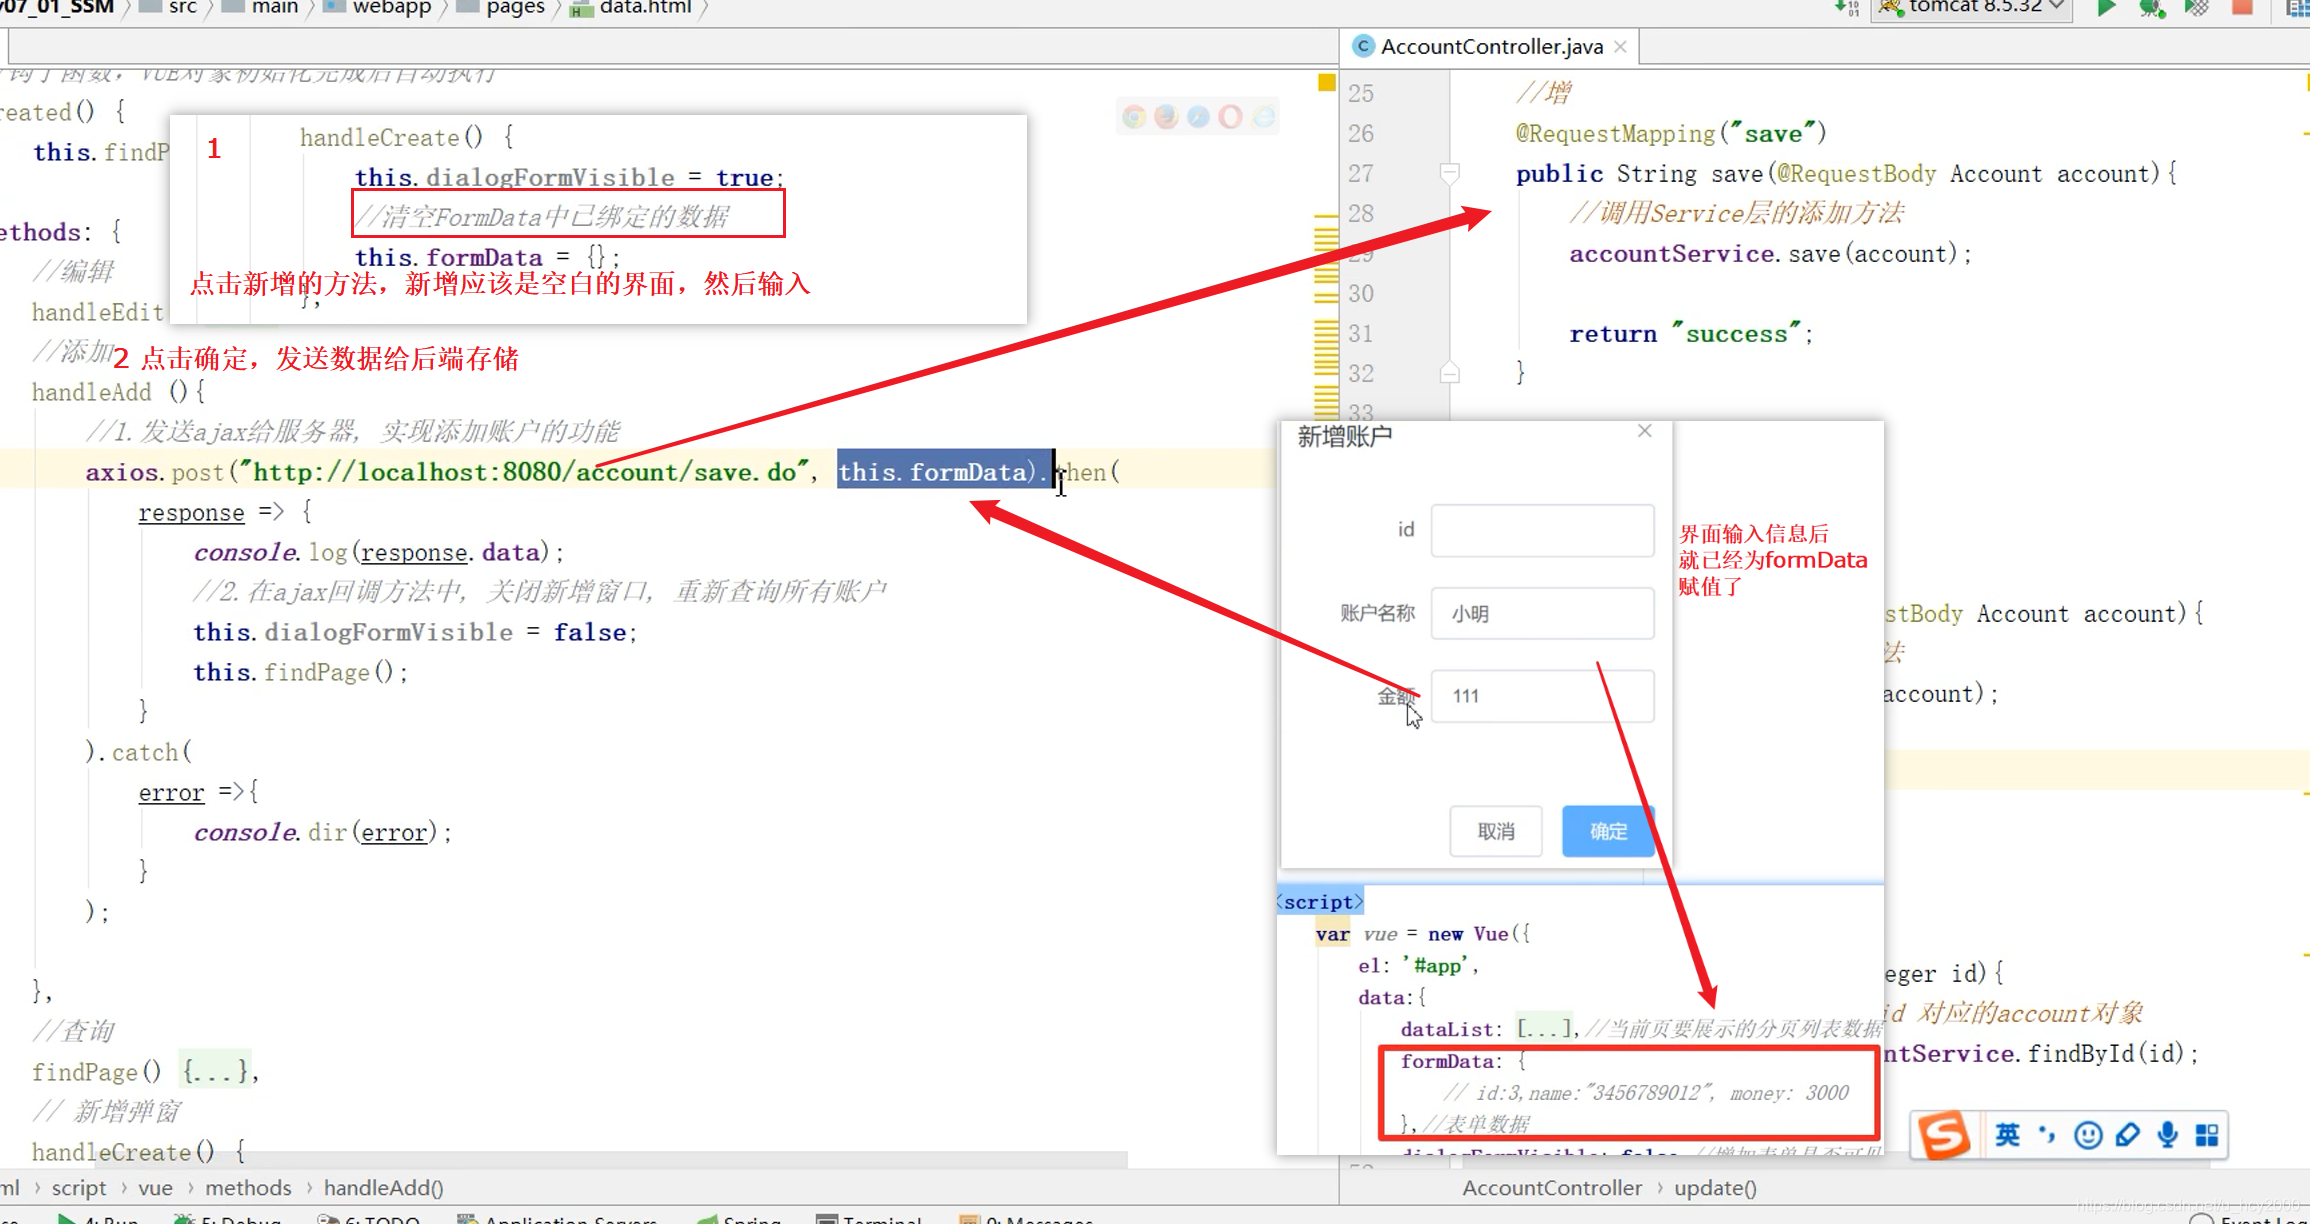Open the 0: Messages tool window

pyautogui.click(x=1027, y=1219)
